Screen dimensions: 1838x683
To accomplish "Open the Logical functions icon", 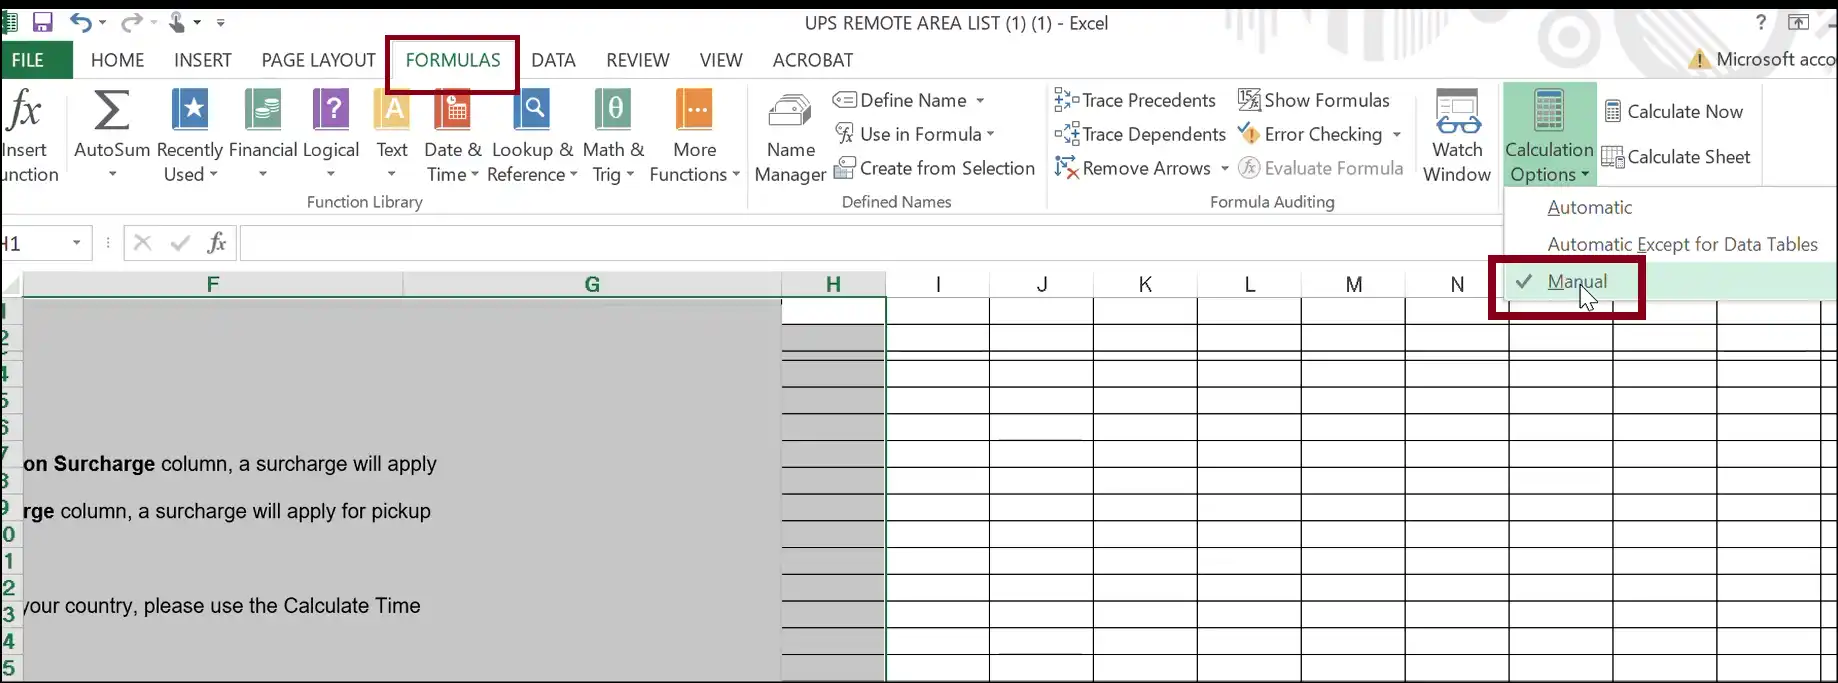I will [x=331, y=110].
